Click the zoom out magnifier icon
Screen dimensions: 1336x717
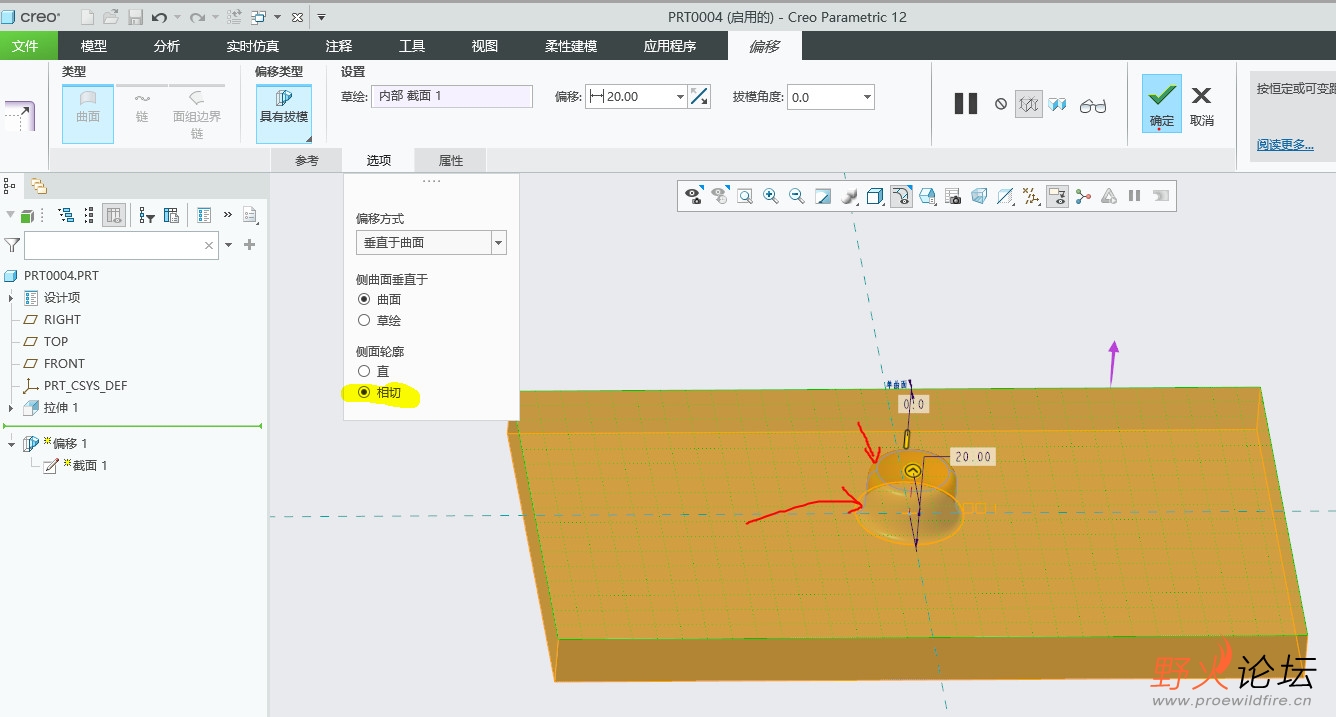(x=796, y=196)
